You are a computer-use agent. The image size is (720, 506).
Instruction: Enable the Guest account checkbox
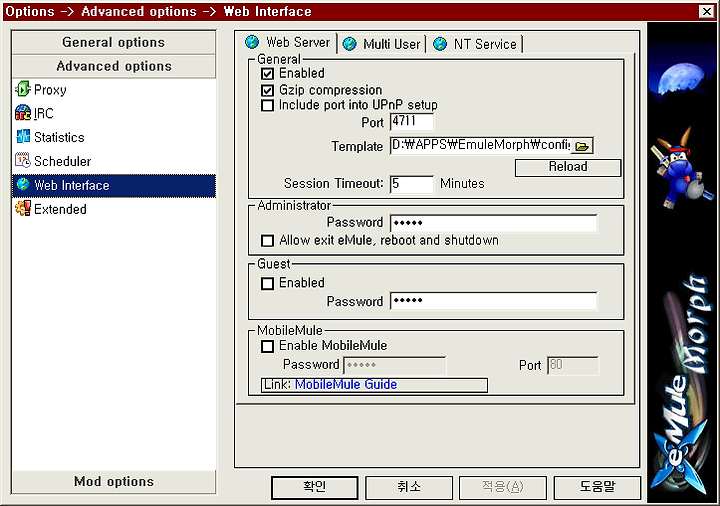coord(267,283)
